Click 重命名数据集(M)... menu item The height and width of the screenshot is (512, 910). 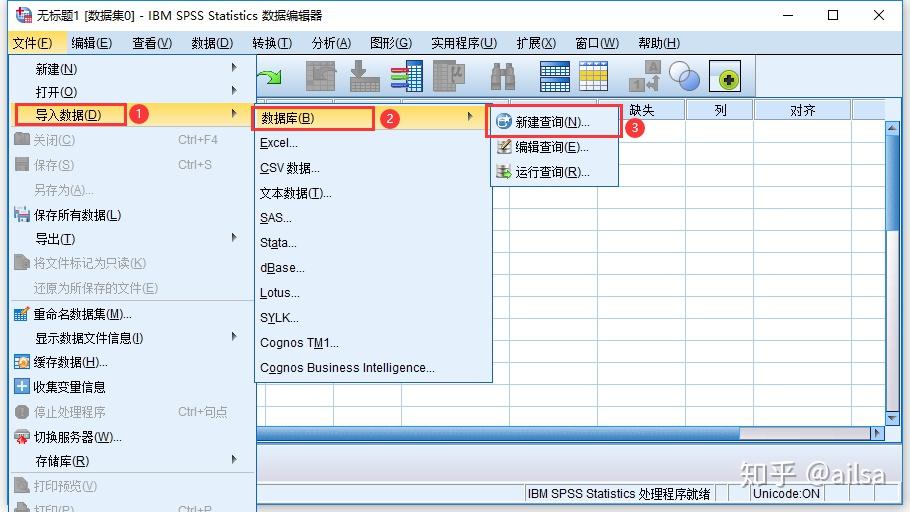click(x=132, y=314)
